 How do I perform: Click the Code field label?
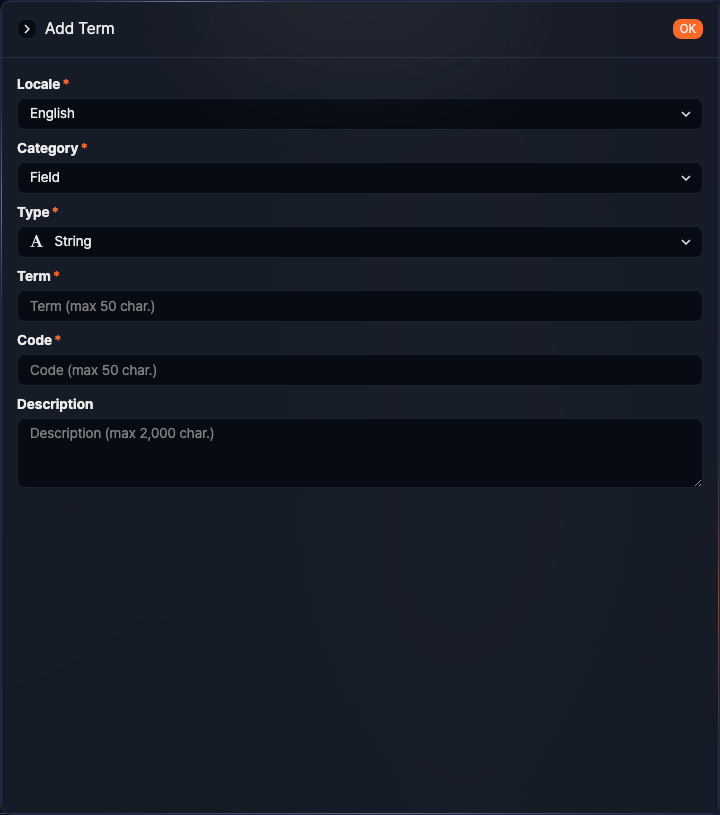pyautogui.click(x=34, y=340)
